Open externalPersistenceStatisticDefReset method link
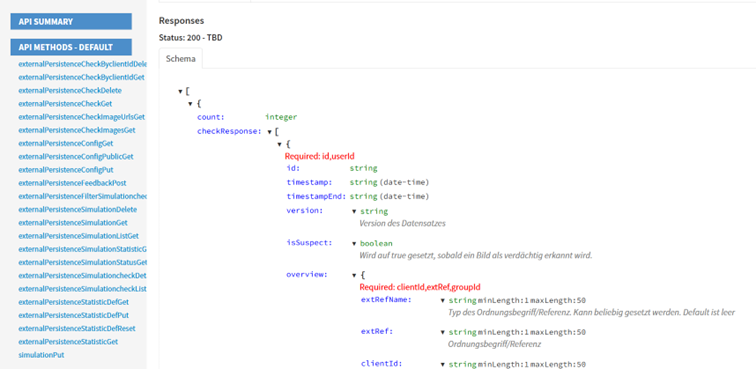The width and height of the screenshot is (756, 369). 77,328
